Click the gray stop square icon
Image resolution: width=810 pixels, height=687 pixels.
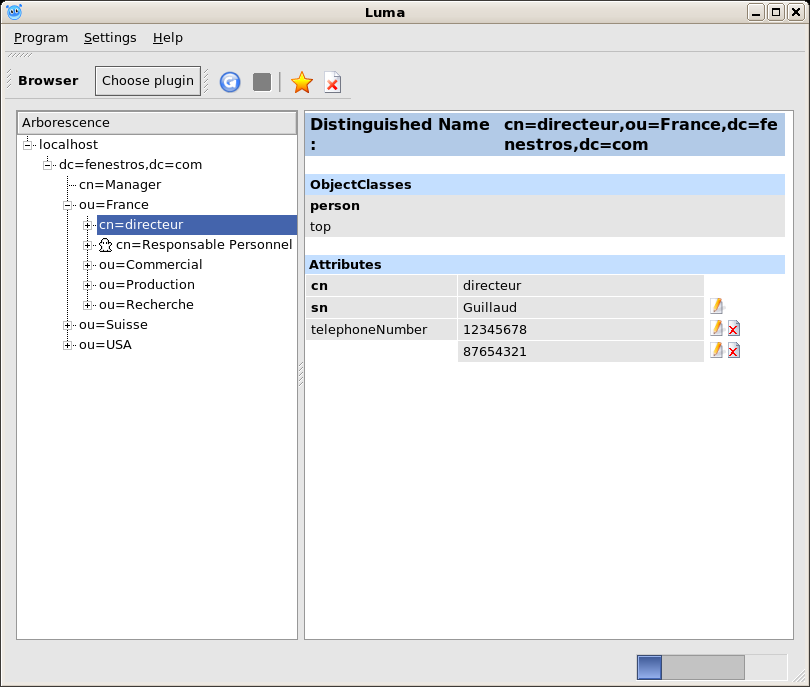click(x=262, y=82)
